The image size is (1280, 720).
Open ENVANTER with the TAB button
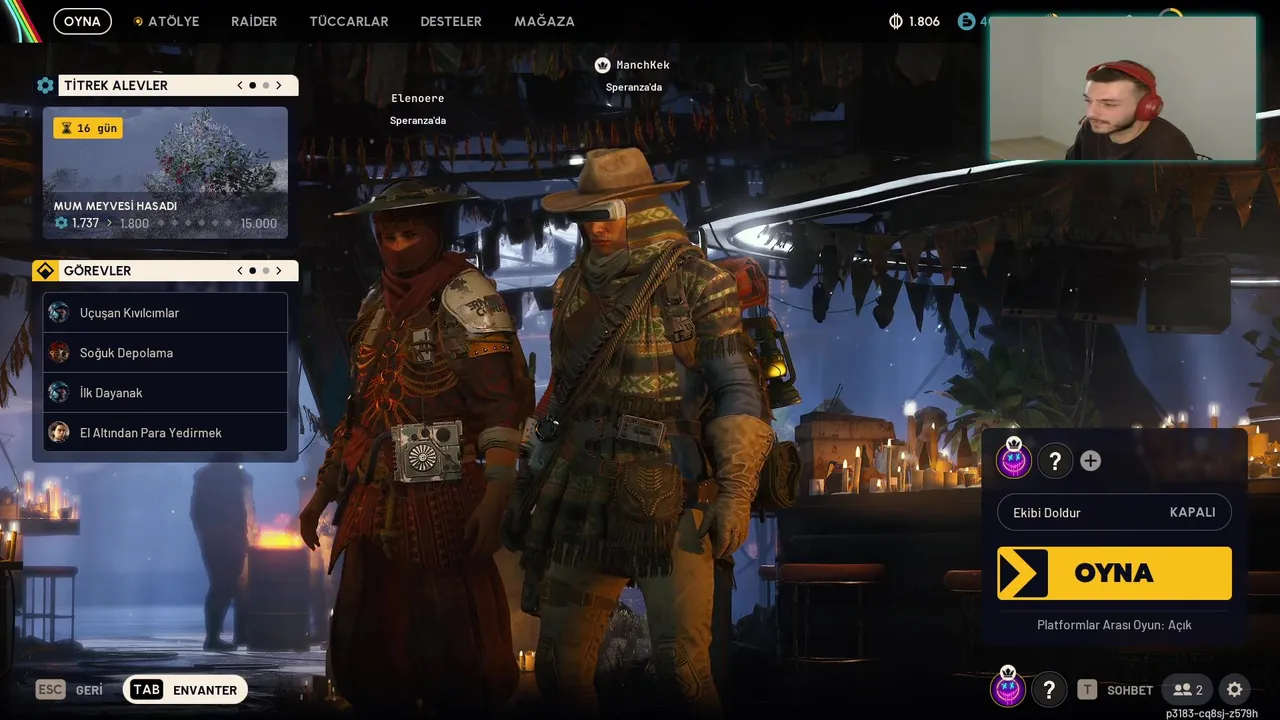tap(185, 690)
